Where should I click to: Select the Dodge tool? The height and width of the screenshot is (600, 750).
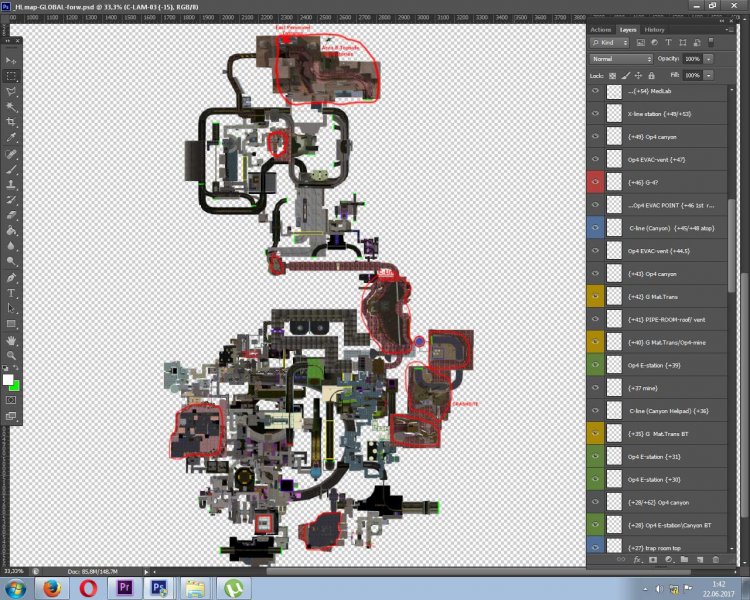pyautogui.click(x=11, y=261)
